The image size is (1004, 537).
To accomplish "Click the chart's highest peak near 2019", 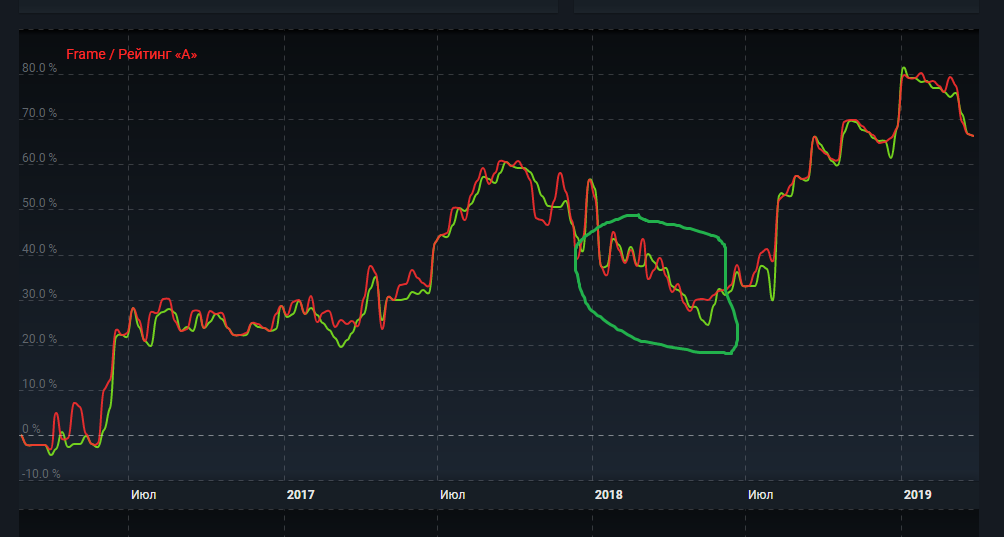I will point(903,69).
